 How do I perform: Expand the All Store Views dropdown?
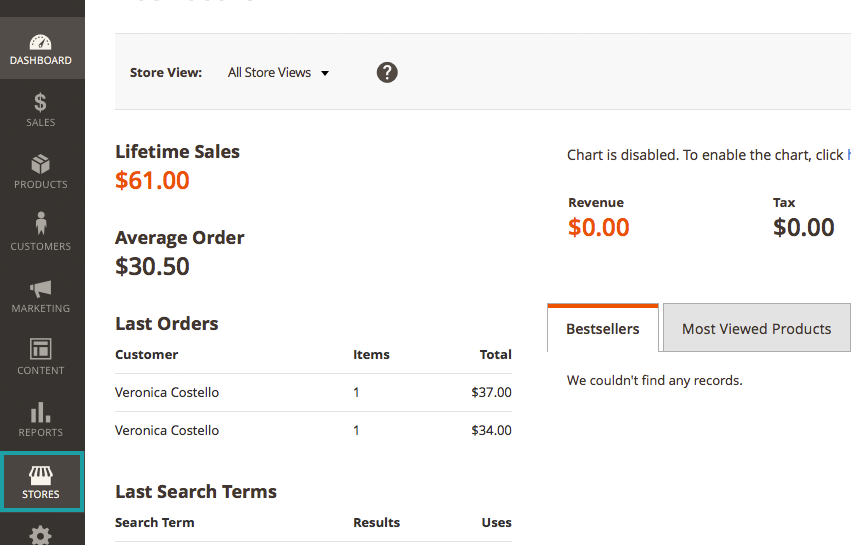click(x=278, y=73)
